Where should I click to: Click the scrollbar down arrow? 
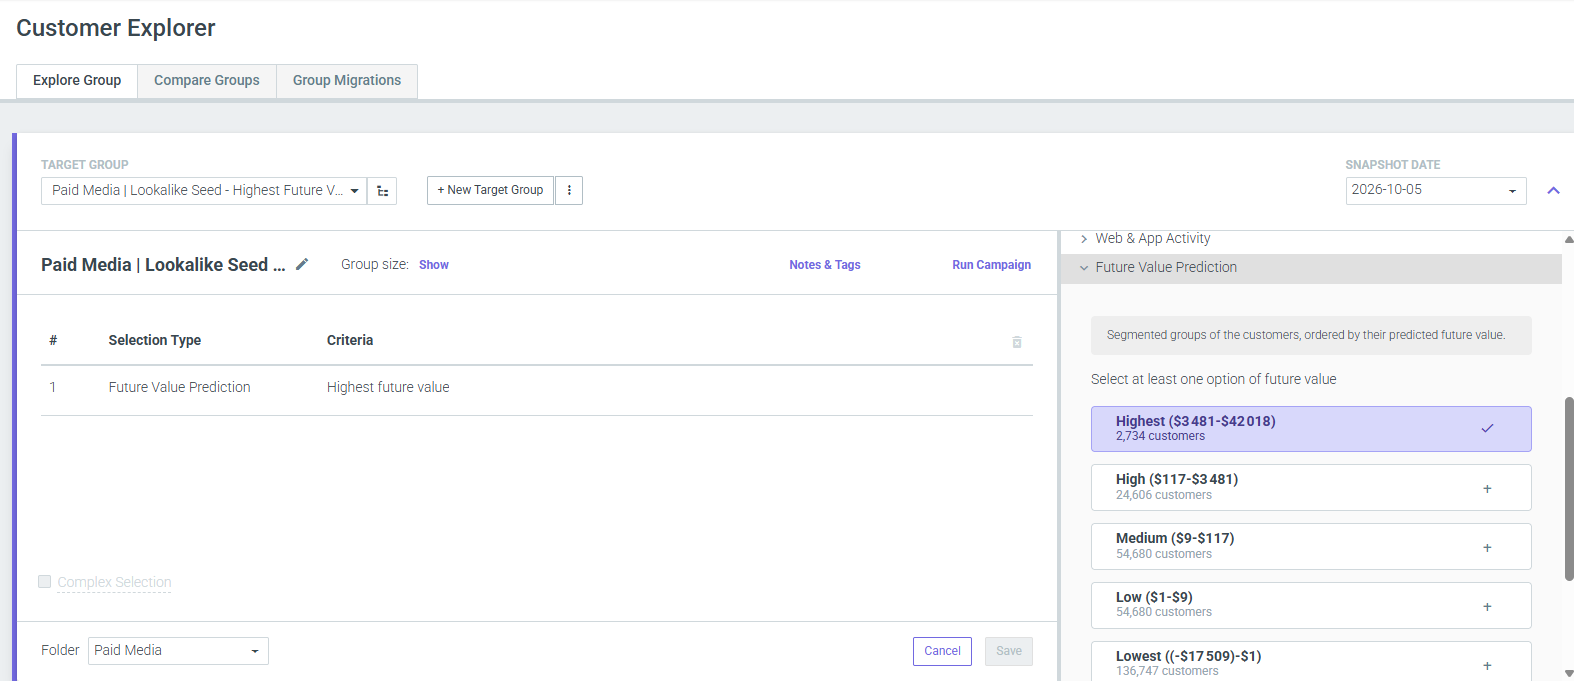pos(1569,673)
